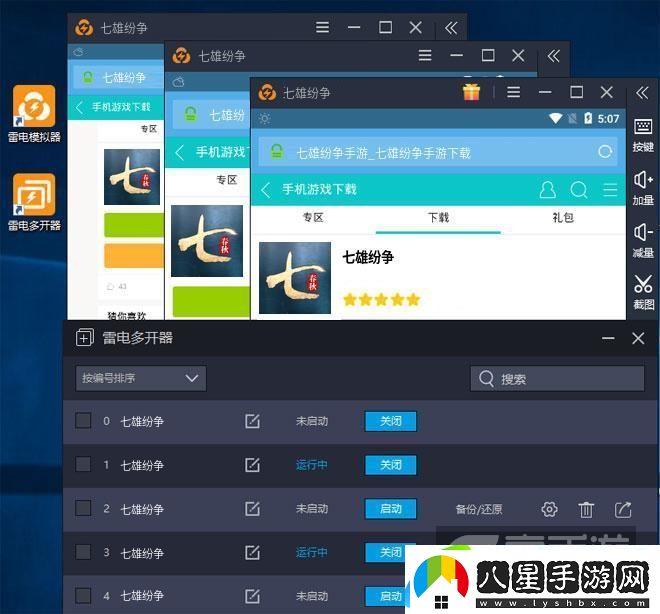Click 关闭 button for instance 1
660x614 pixels.
391,465
